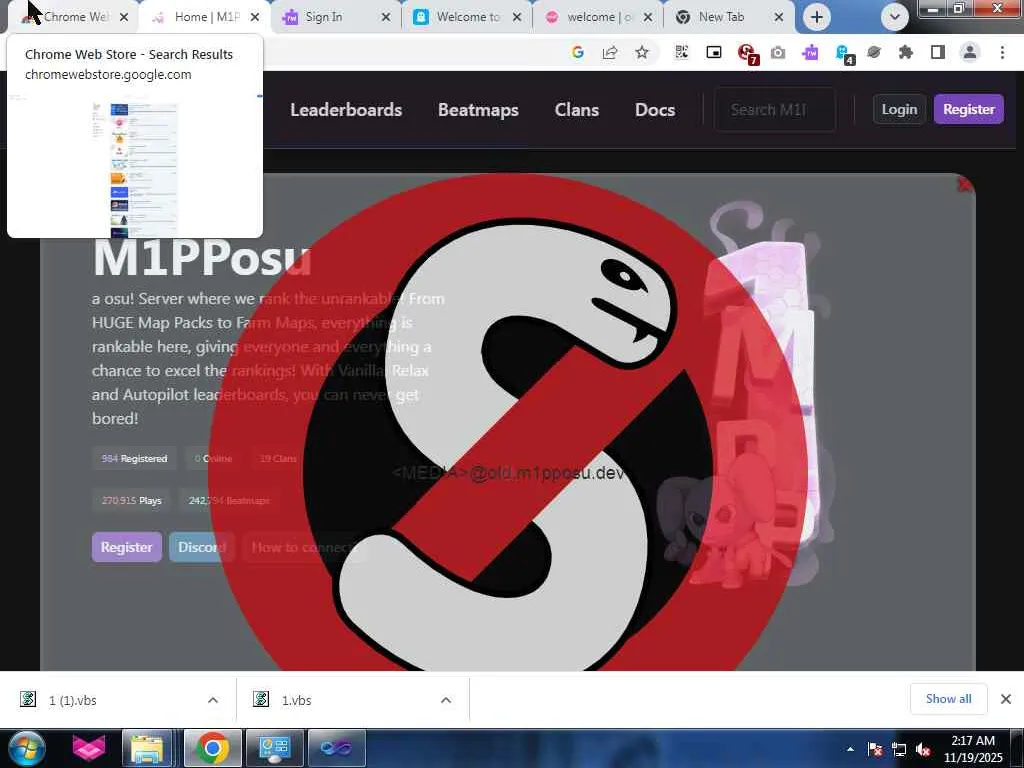Image resolution: width=1024 pixels, height=768 pixels.
Task: Open Docs in site navigation
Action: (x=655, y=110)
